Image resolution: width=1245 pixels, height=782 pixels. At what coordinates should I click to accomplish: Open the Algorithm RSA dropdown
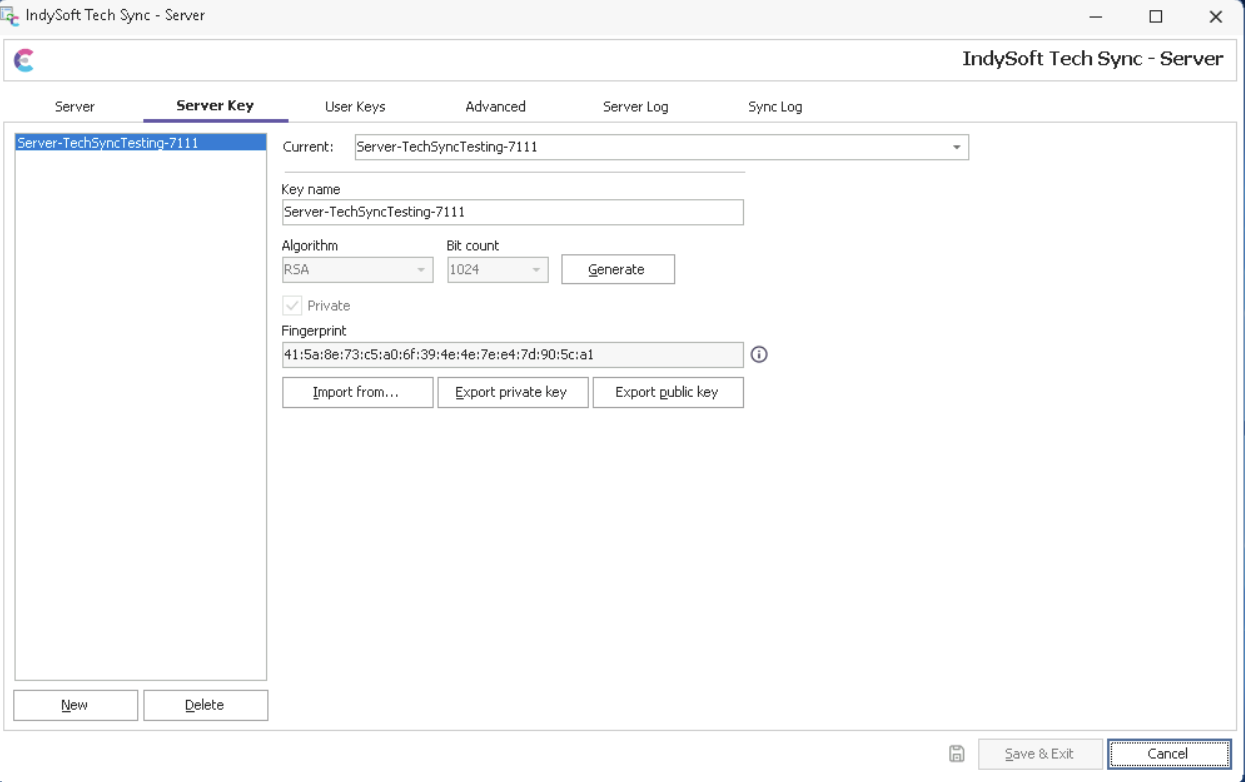click(x=357, y=270)
